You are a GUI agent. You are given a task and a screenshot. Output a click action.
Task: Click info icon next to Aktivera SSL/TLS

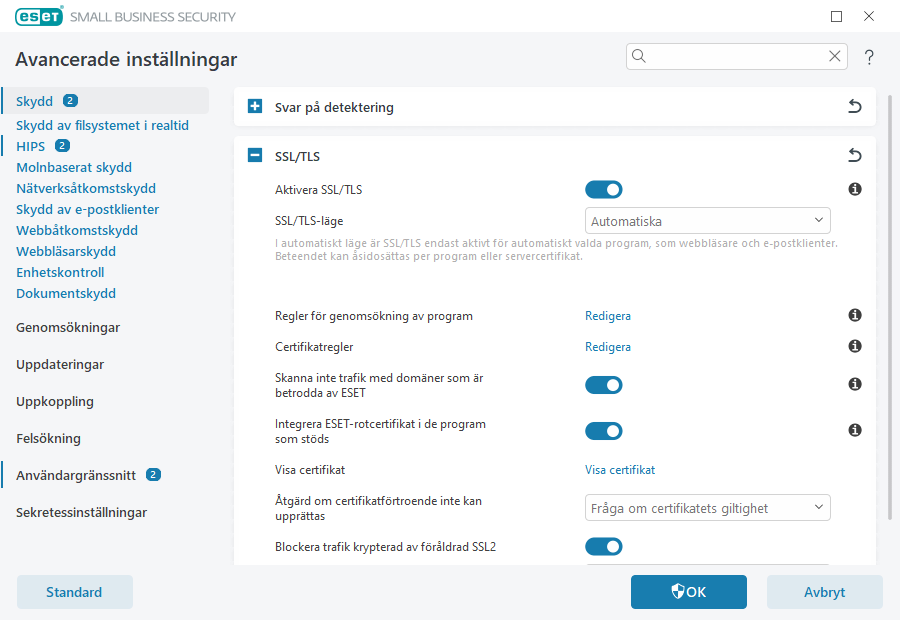pos(855,189)
